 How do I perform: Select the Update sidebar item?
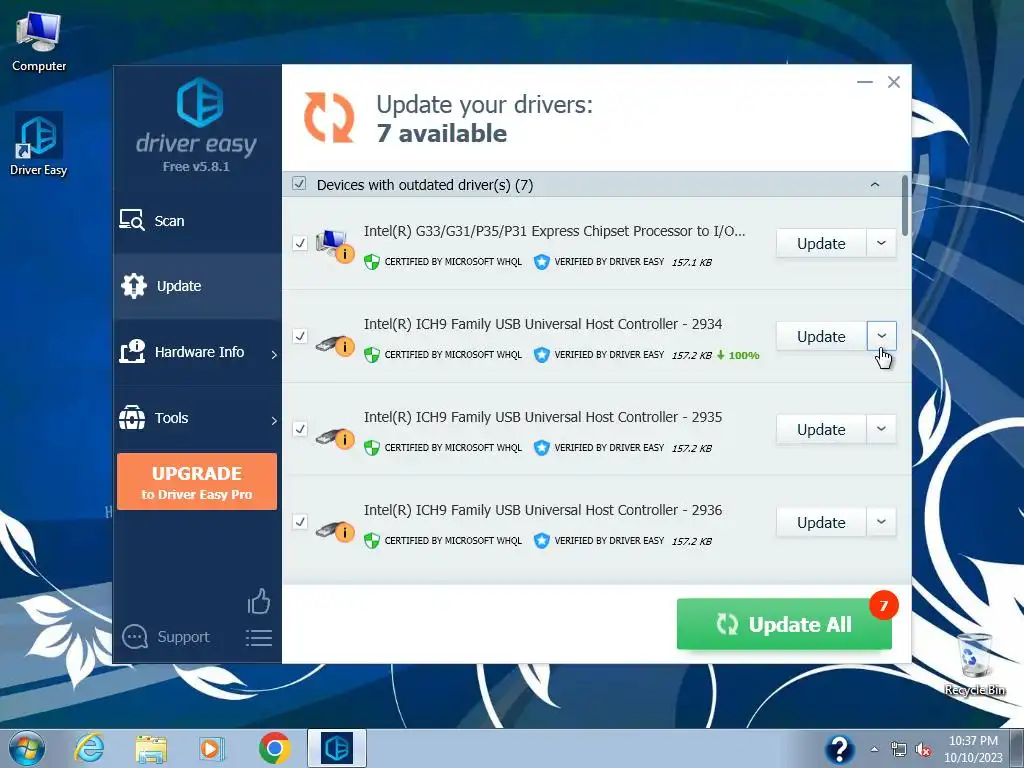197,286
